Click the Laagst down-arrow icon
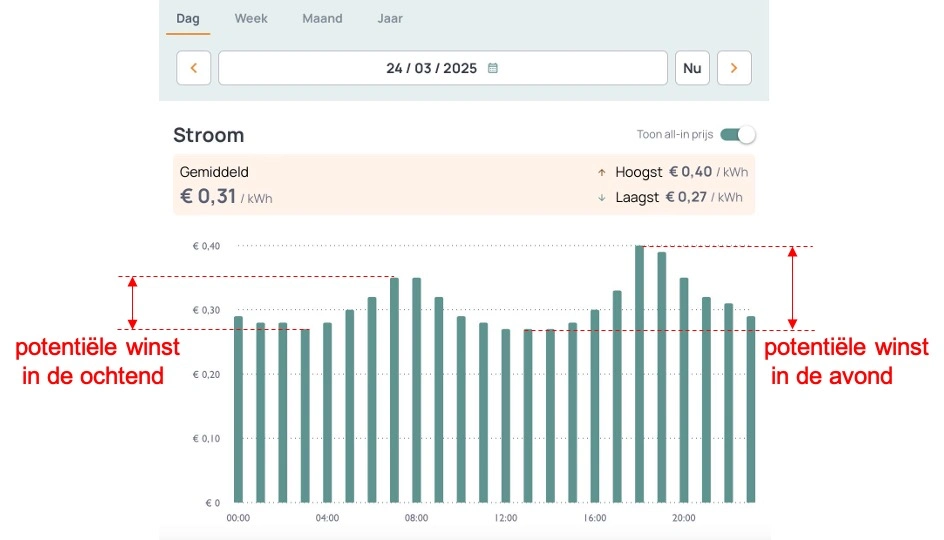The height and width of the screenshot is (540, 944). (x=602, y=198)
